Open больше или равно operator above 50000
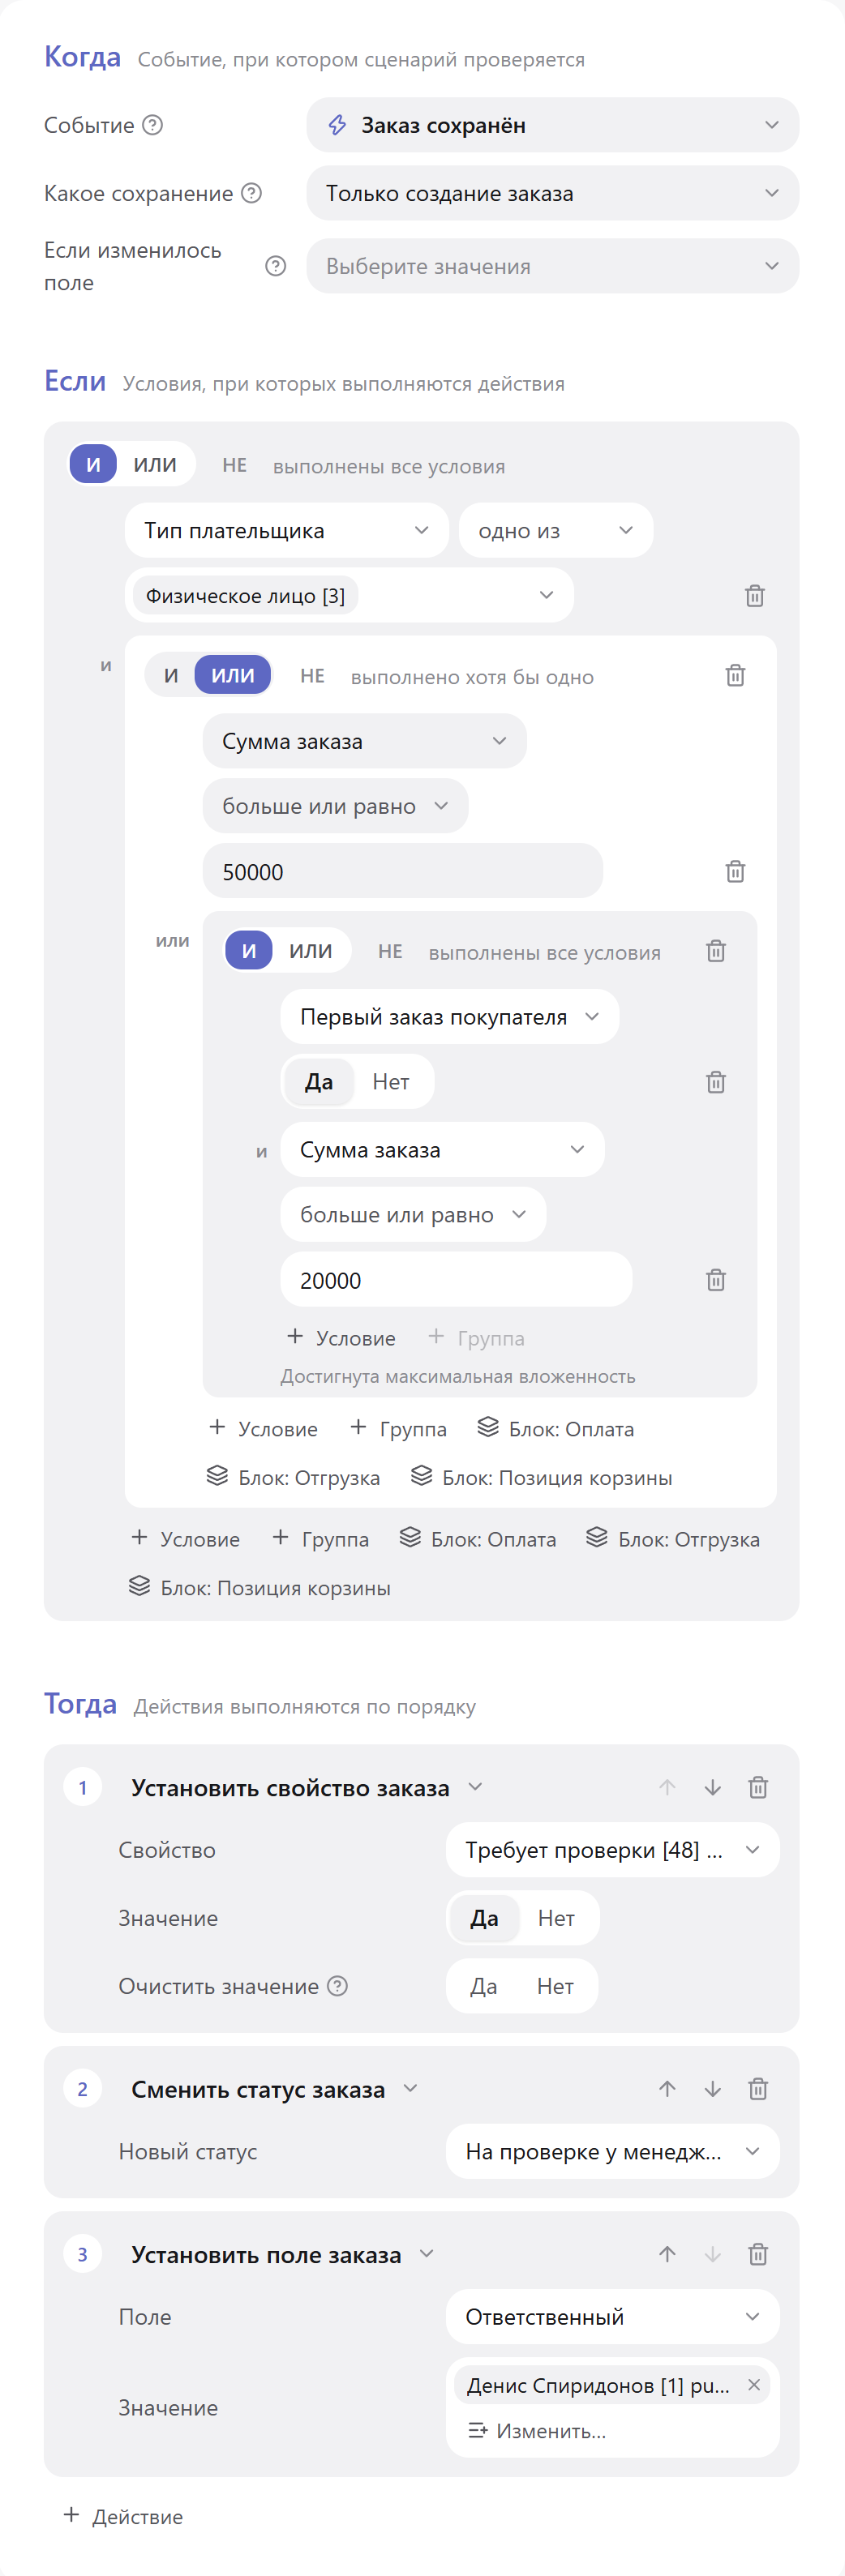This screenshot has width=845, height=2576. (335, 806)
